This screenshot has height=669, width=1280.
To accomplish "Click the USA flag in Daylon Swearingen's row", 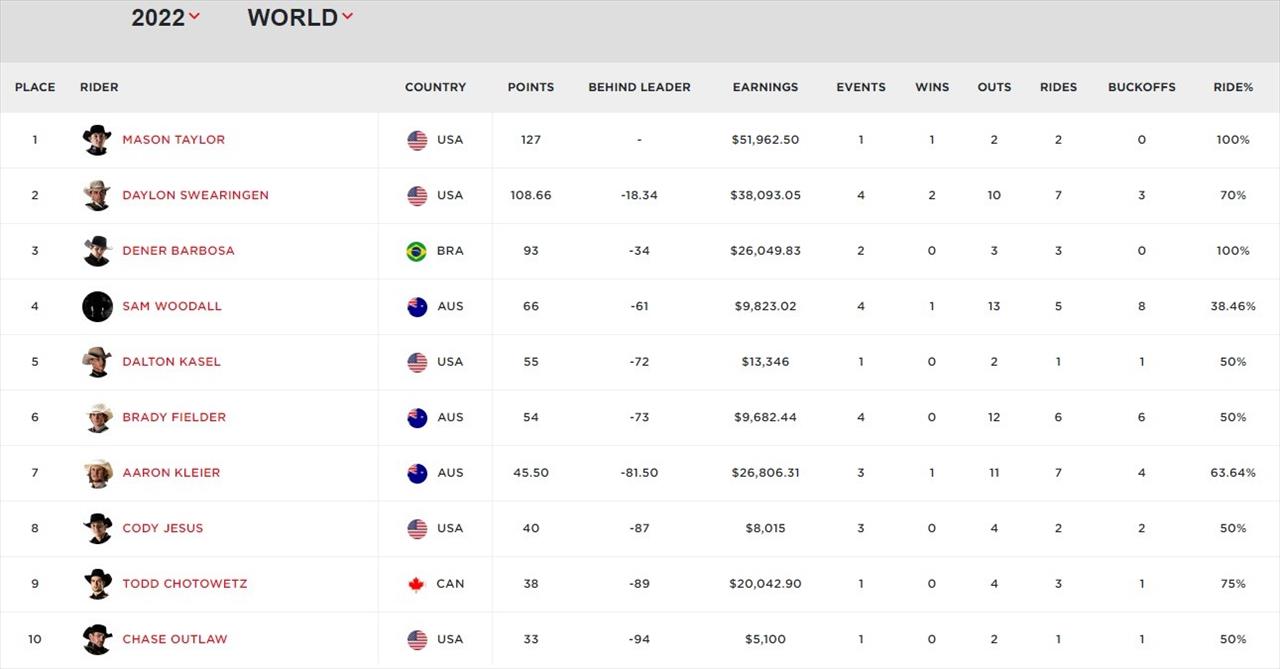I will (417, 196).
